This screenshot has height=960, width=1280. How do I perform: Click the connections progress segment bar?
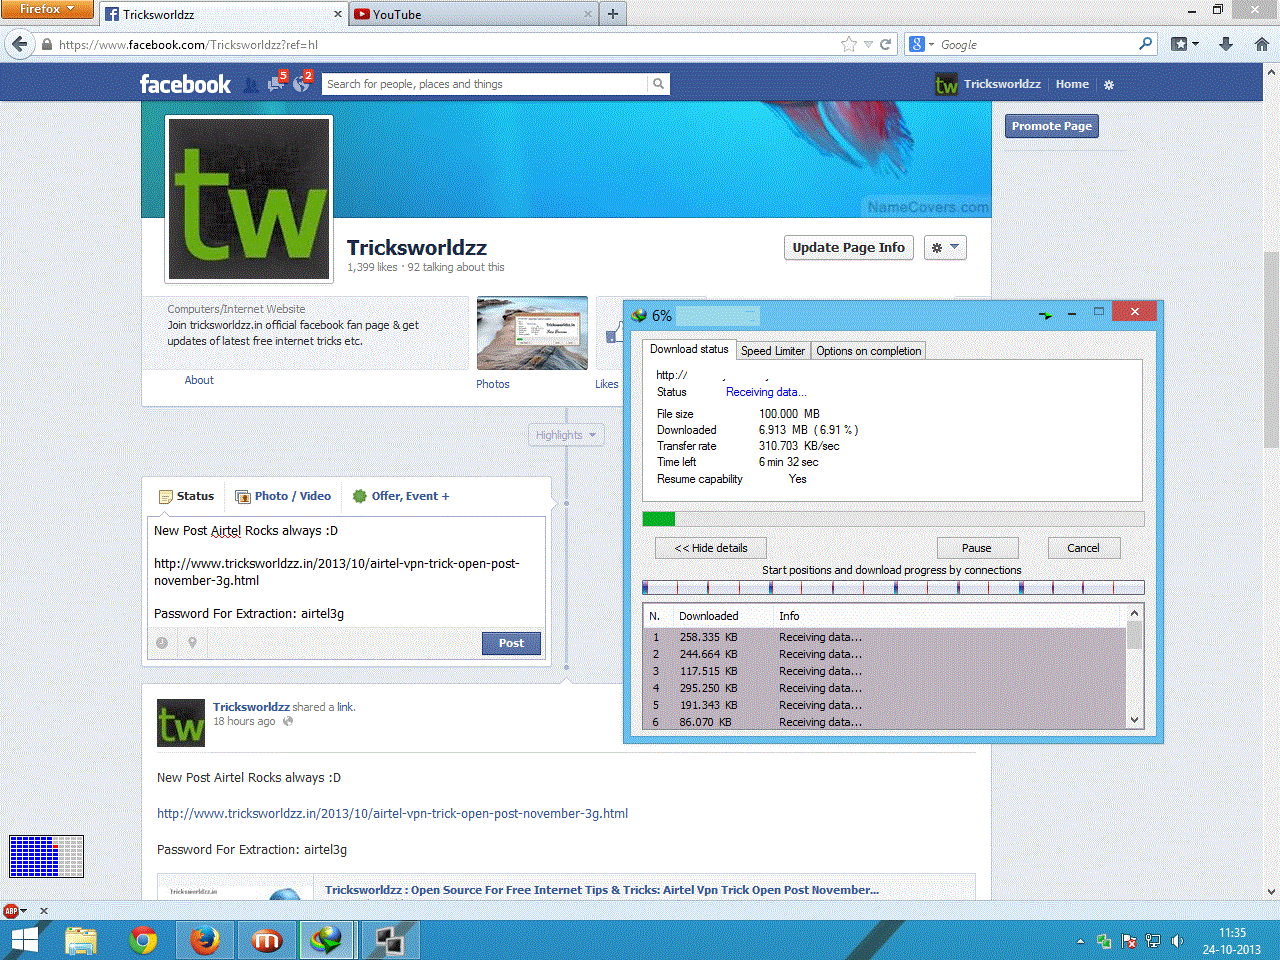tap(893, 588)
